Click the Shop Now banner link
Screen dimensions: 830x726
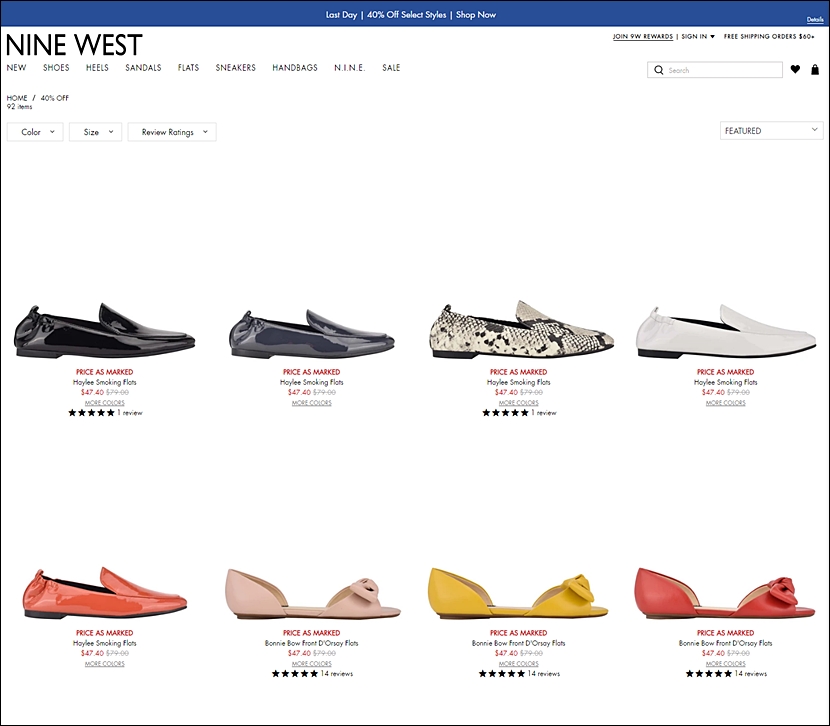[x=476, y=15]
